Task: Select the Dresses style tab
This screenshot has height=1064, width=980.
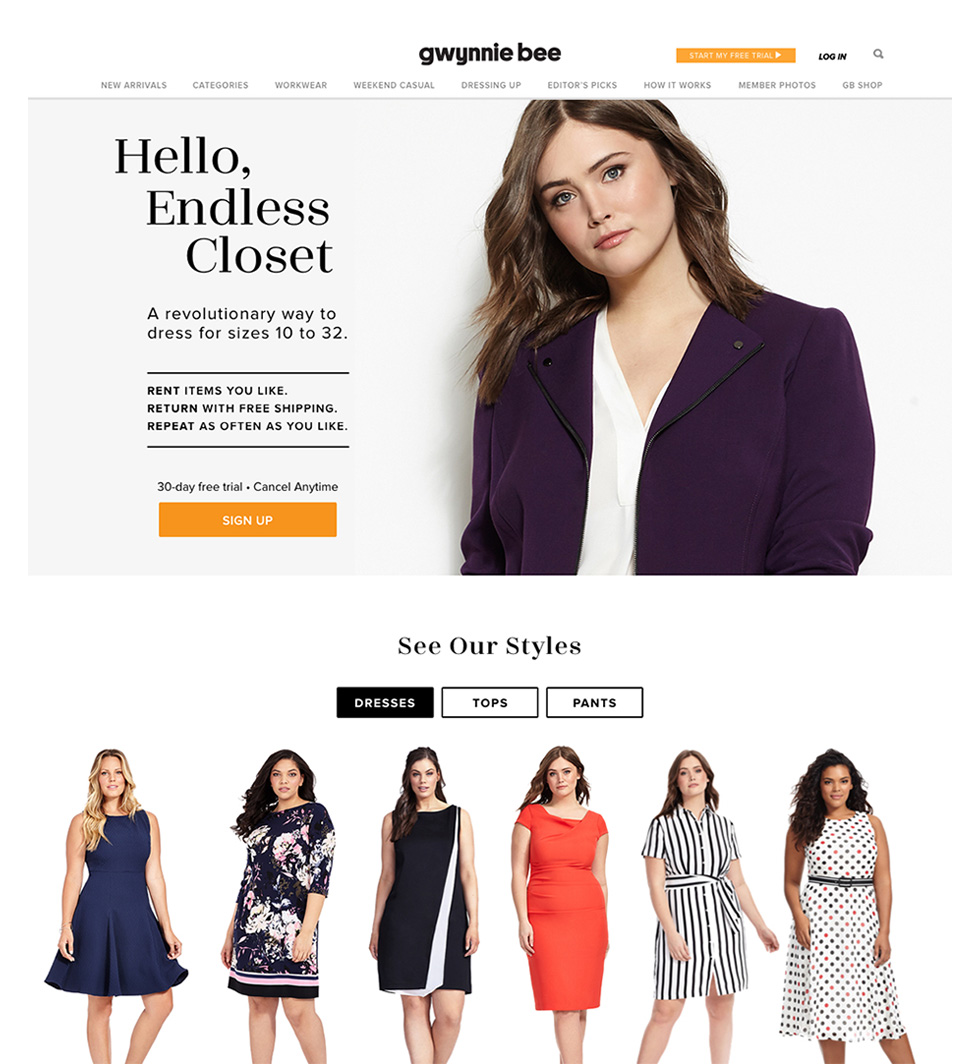Action: click(x=385, y=702)
